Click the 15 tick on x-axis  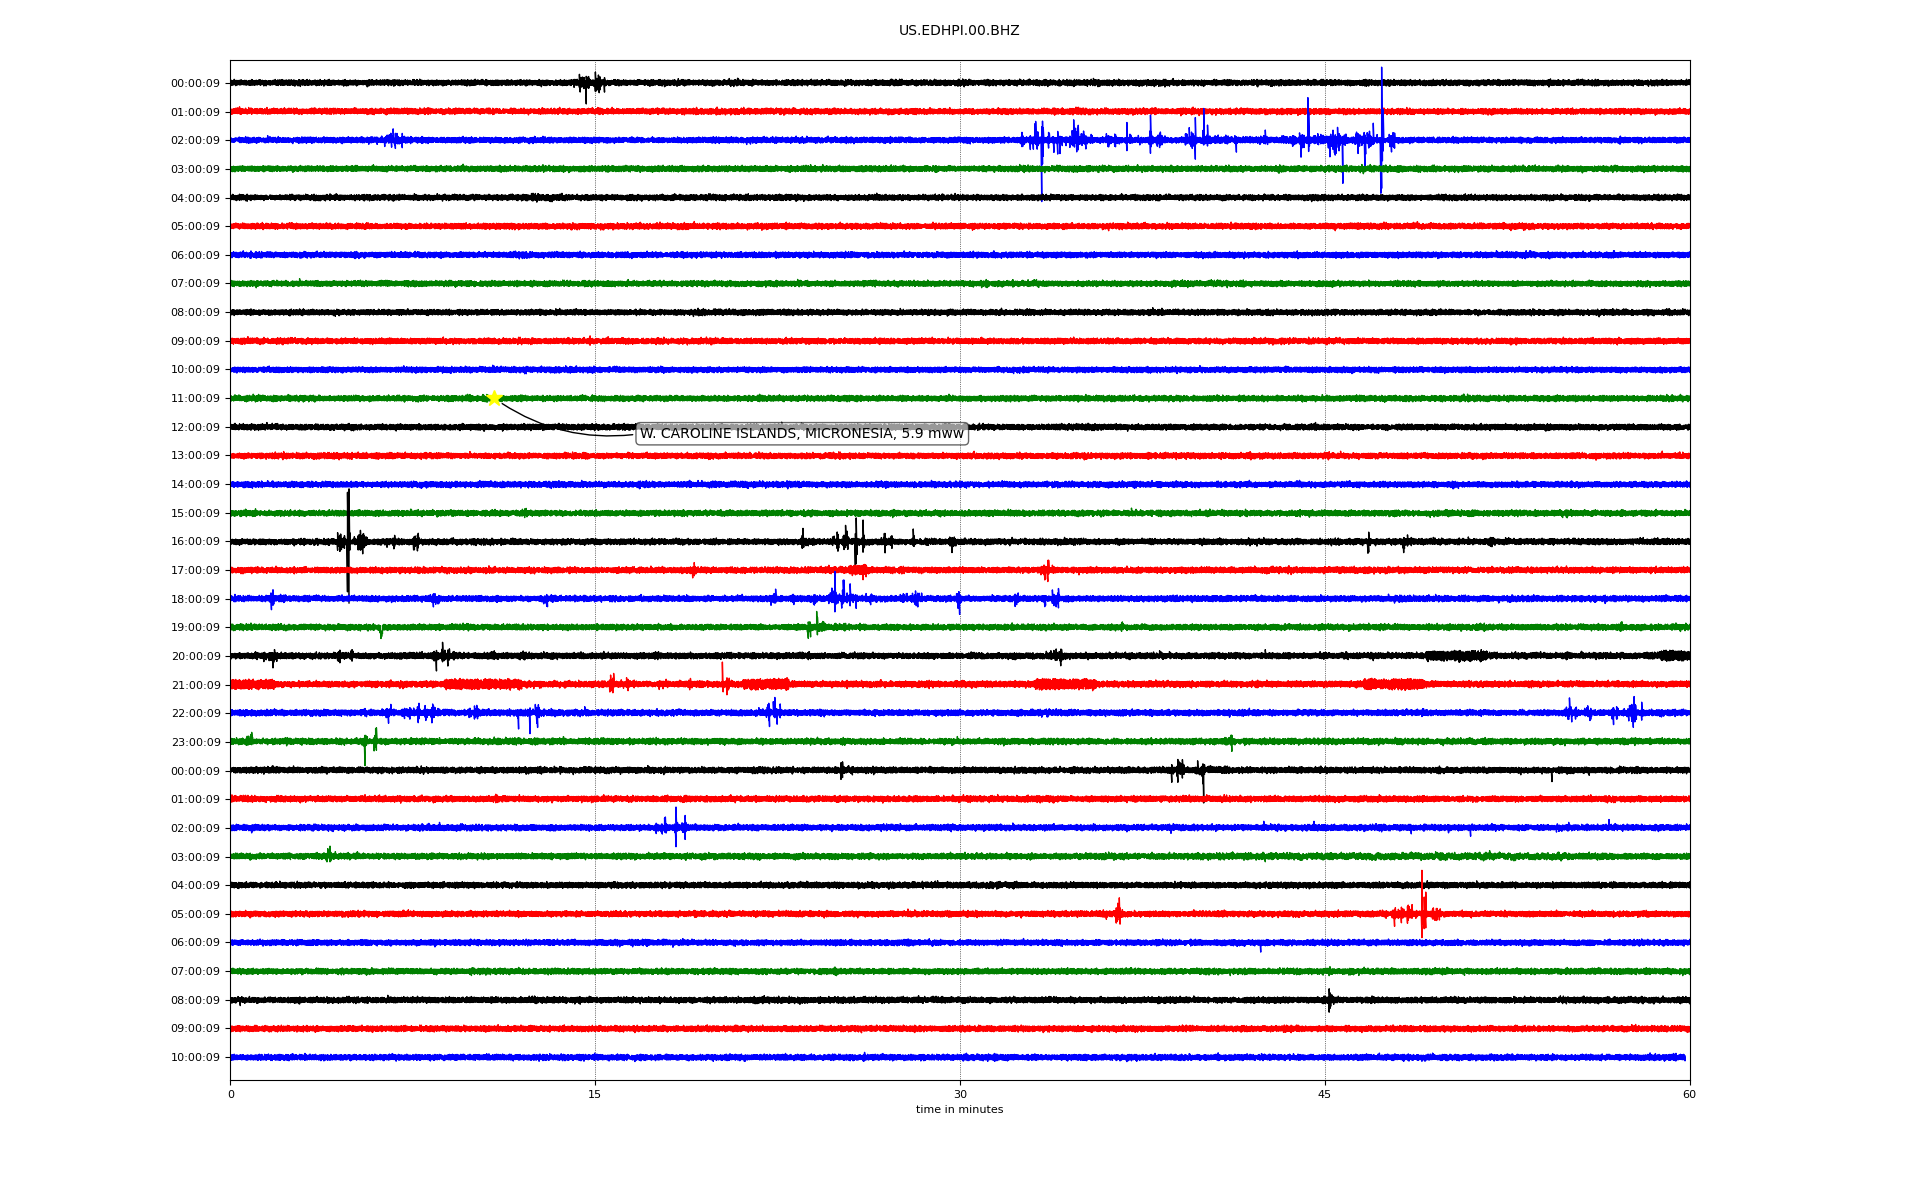coord(595,1094)
